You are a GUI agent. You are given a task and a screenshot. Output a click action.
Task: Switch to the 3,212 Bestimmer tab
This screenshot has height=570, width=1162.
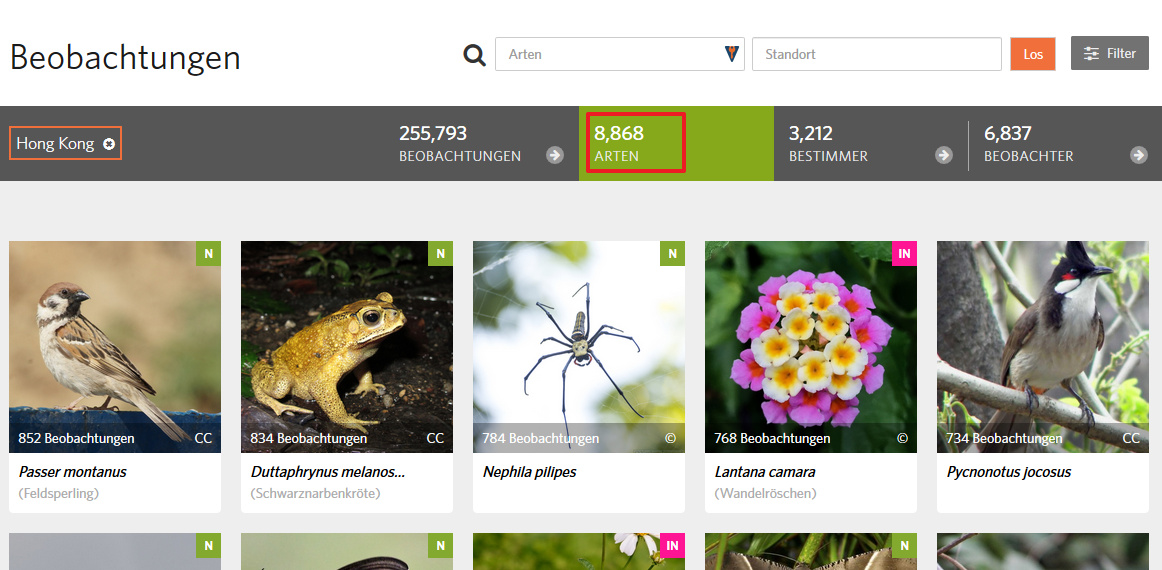[x=871, y=144]
